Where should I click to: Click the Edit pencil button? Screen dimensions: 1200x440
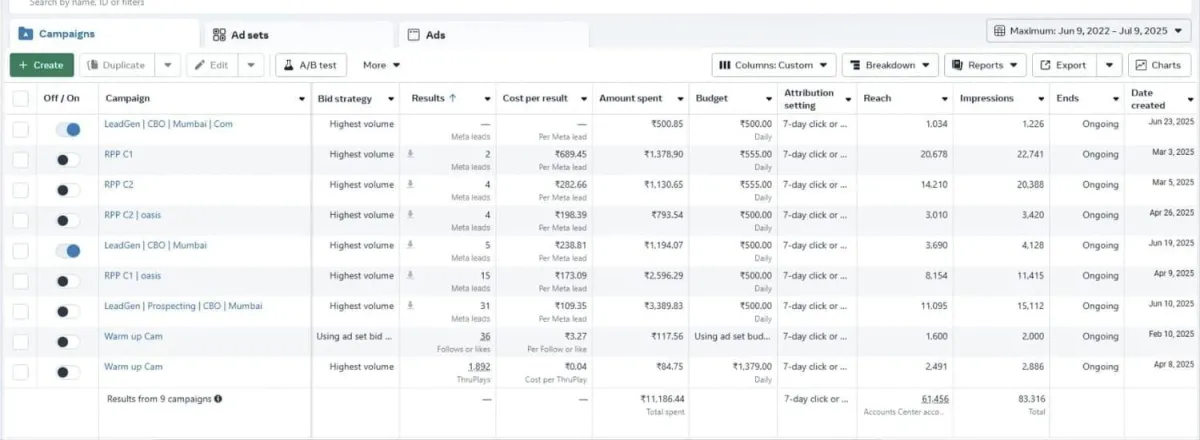coord(211,65)
